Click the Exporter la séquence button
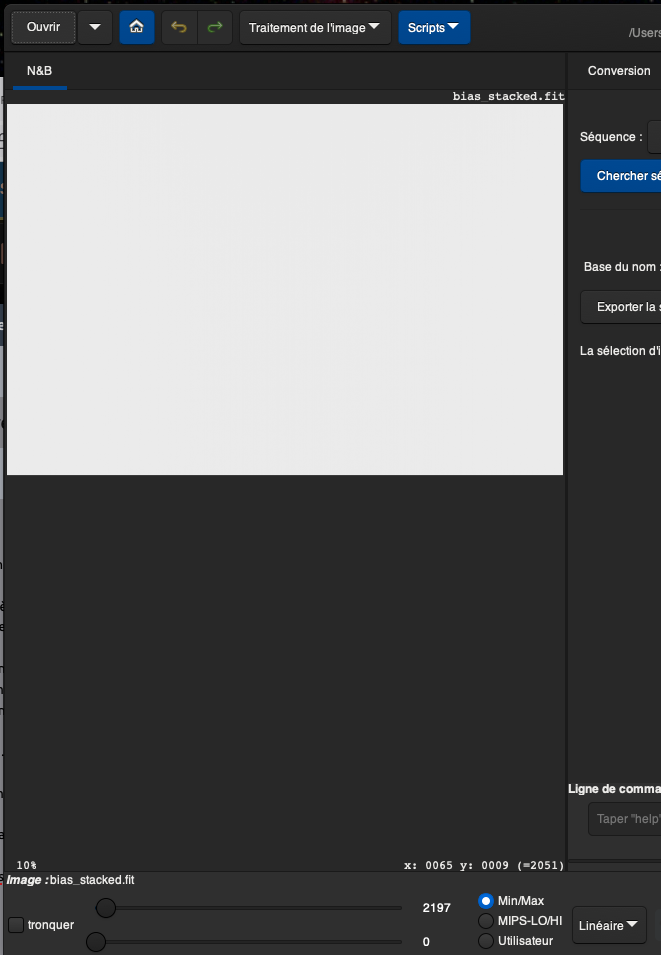661x955 pixels. (621, 307)
